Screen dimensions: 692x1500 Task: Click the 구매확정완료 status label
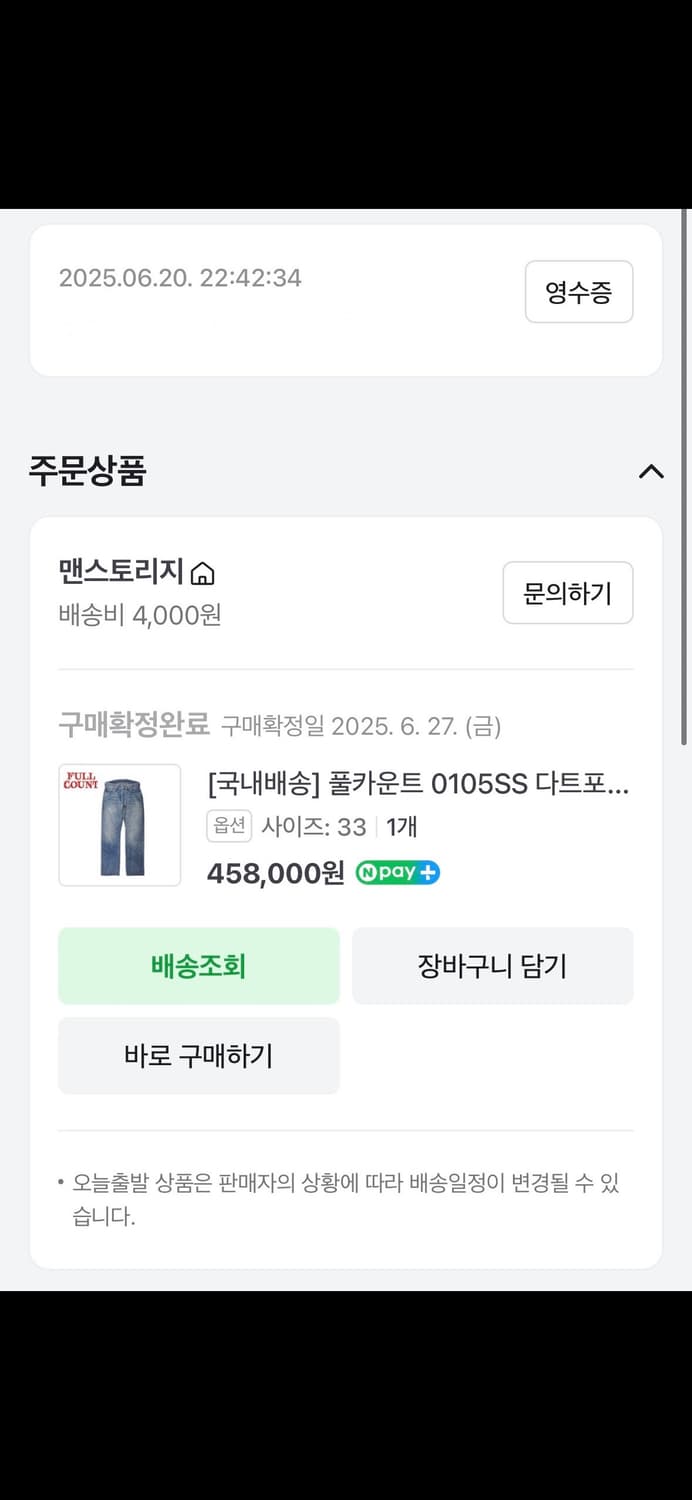tap(134, 725)
